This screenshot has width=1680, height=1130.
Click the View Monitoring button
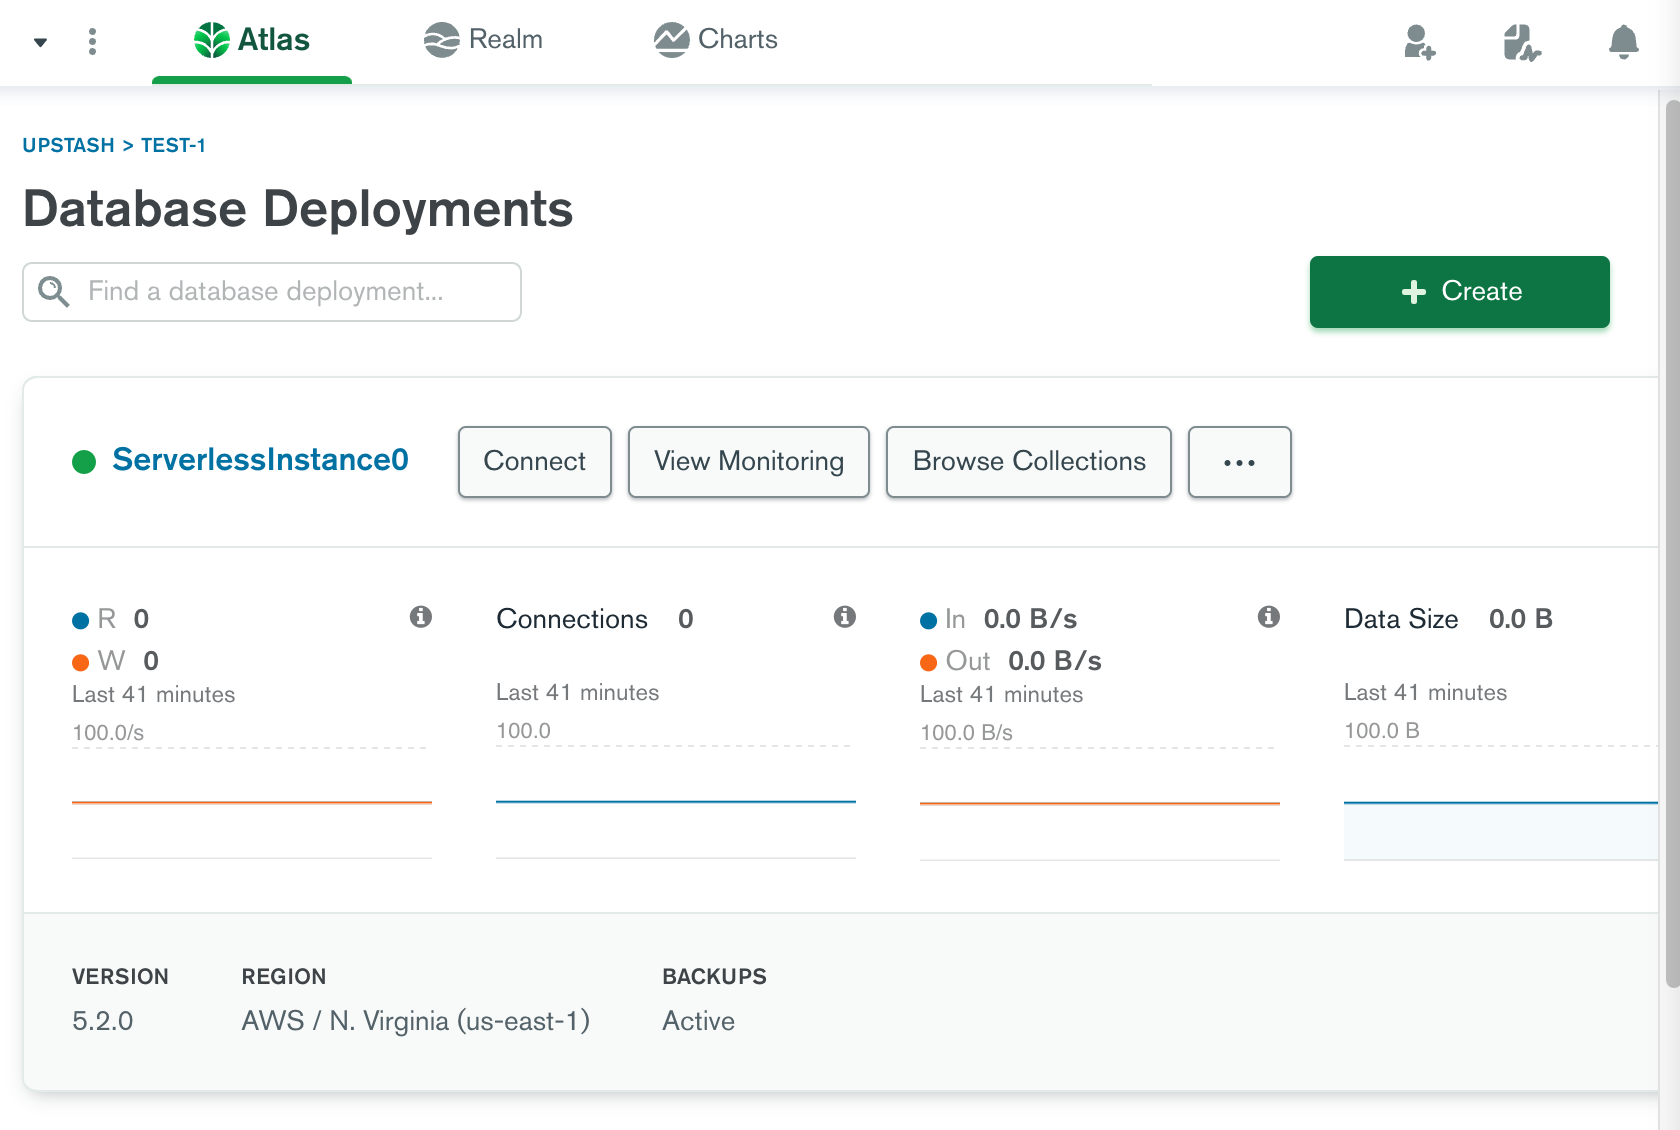[x=748, y=462]
